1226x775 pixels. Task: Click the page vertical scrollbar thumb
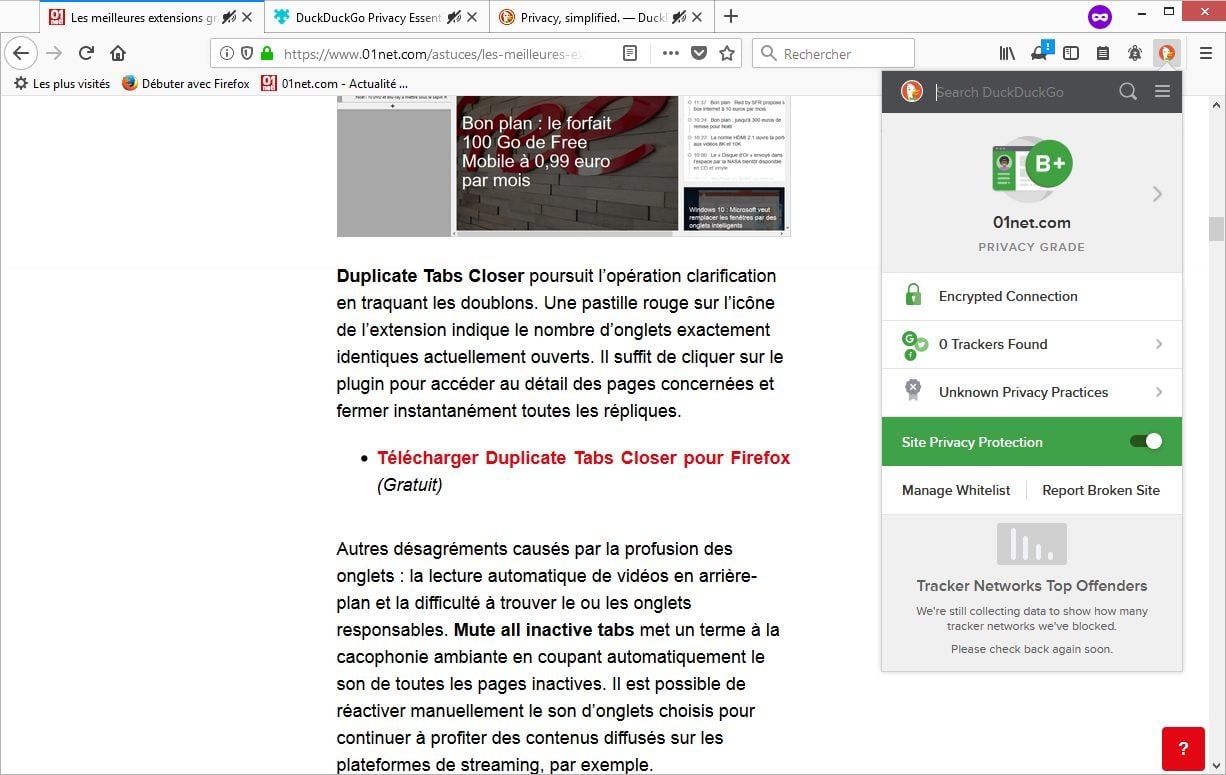pyautogui.click(x=1216, y=228)
